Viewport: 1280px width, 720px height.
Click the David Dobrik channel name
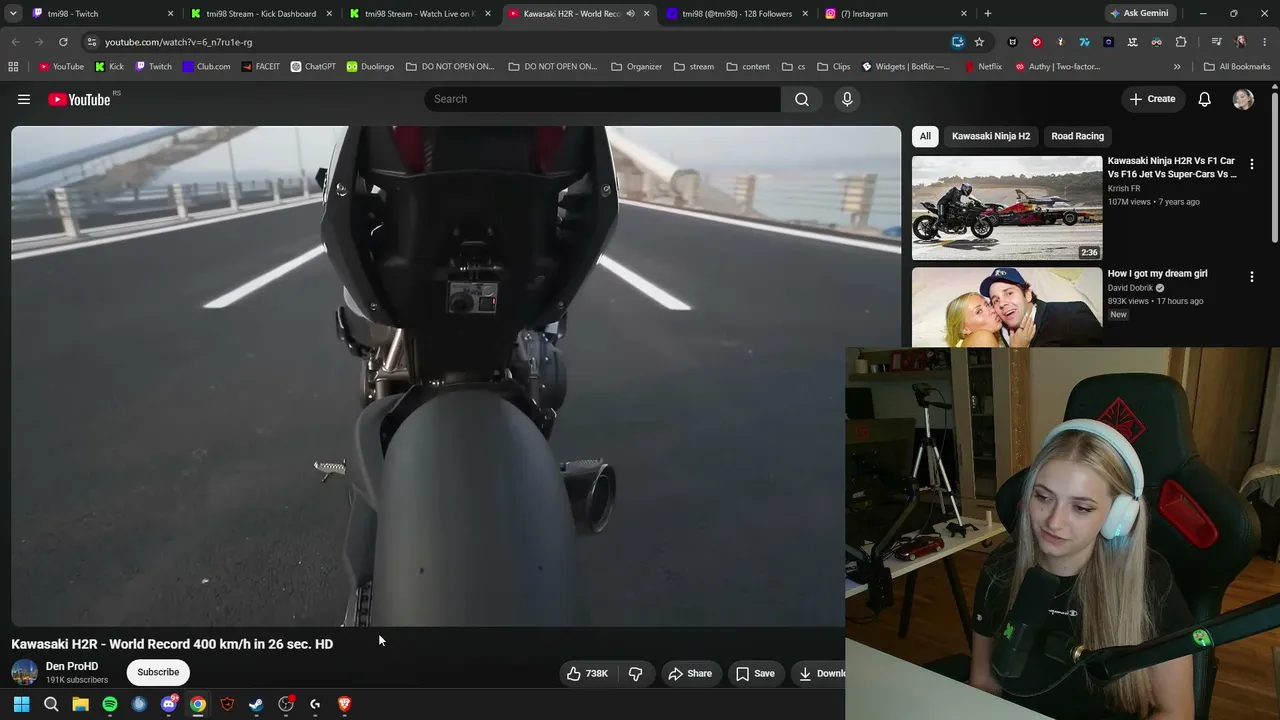pos(1130,288)
